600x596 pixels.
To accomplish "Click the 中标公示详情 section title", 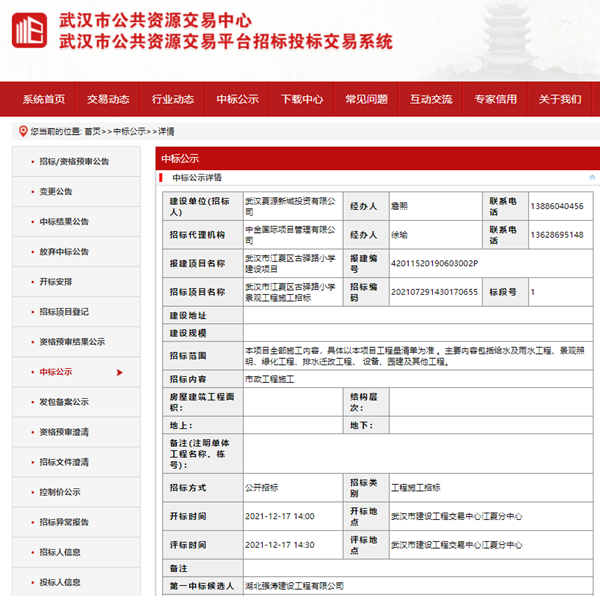I will pyautogui.click(x=197, y=177).
